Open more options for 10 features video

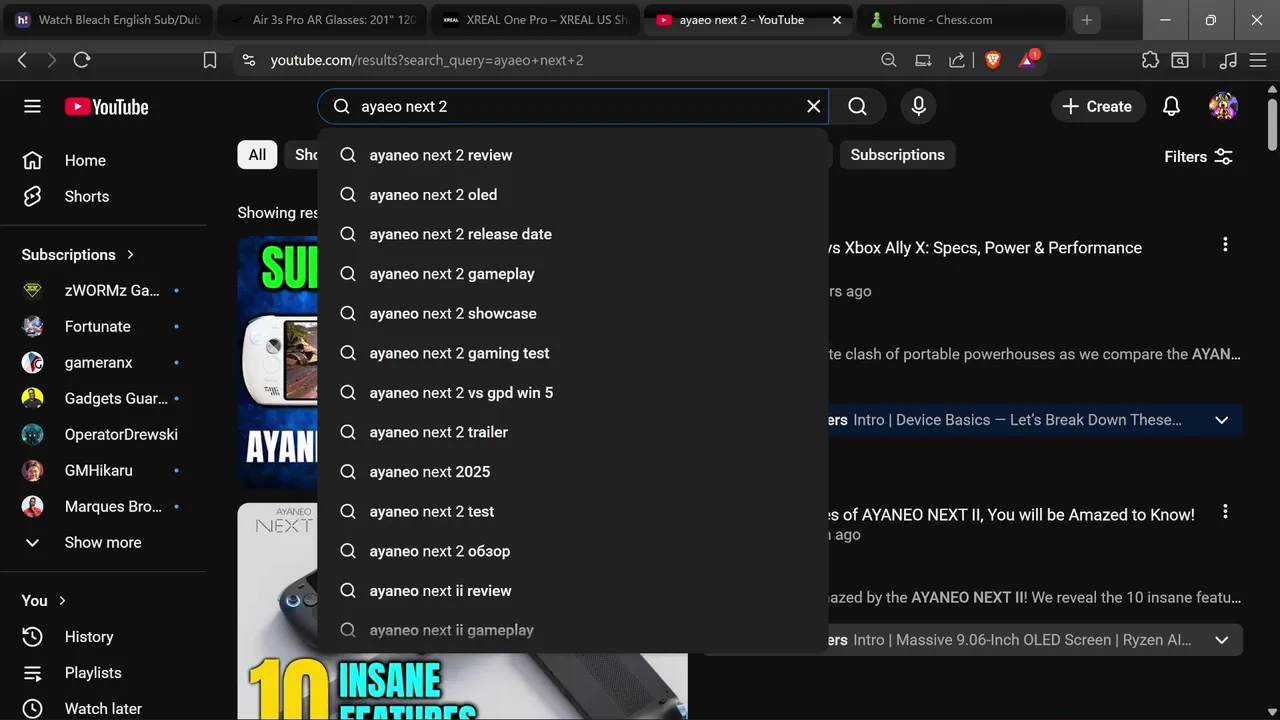click(1225, 512)
